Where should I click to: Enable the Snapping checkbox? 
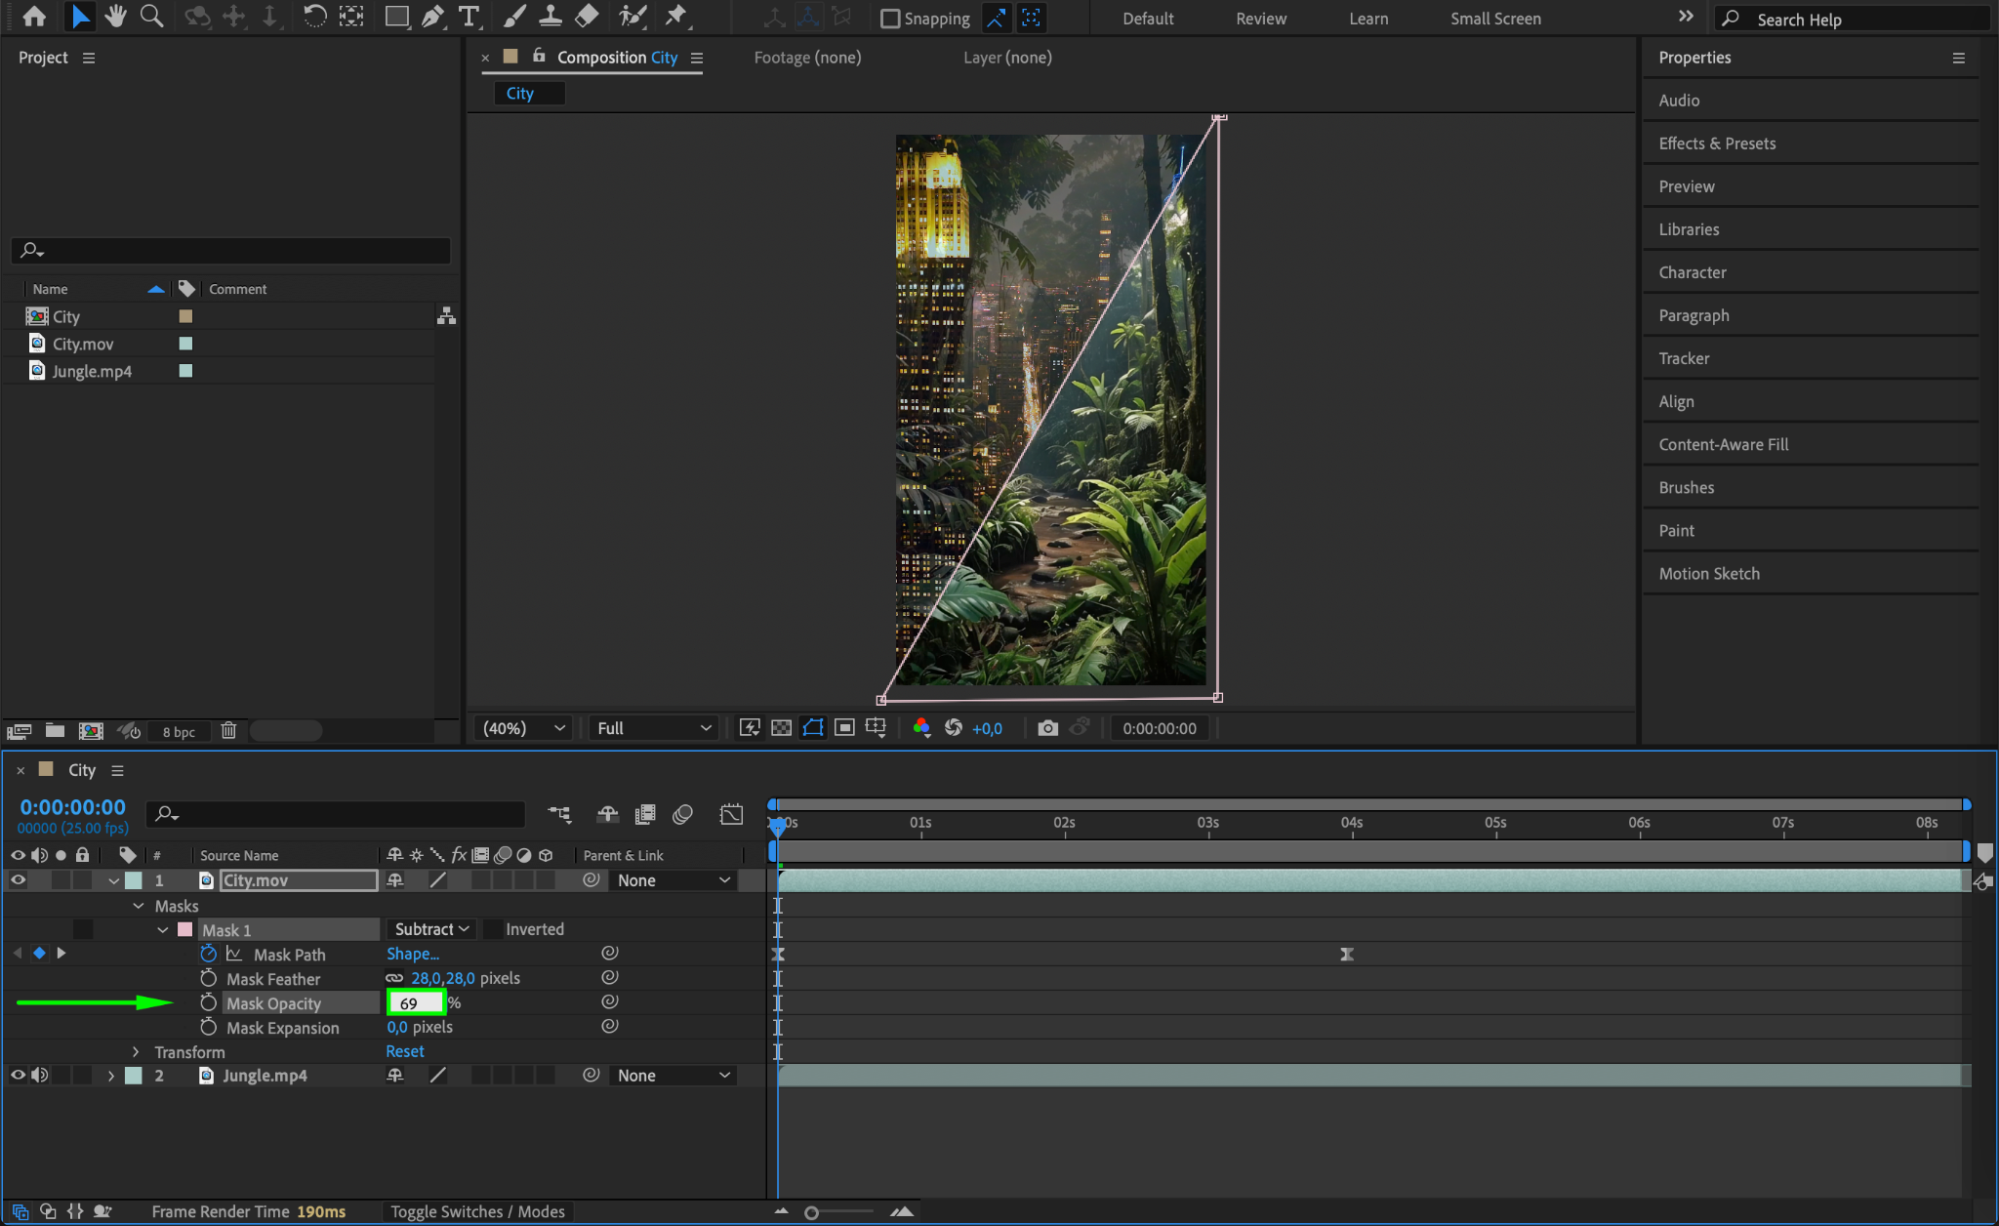tap(889, 19)
